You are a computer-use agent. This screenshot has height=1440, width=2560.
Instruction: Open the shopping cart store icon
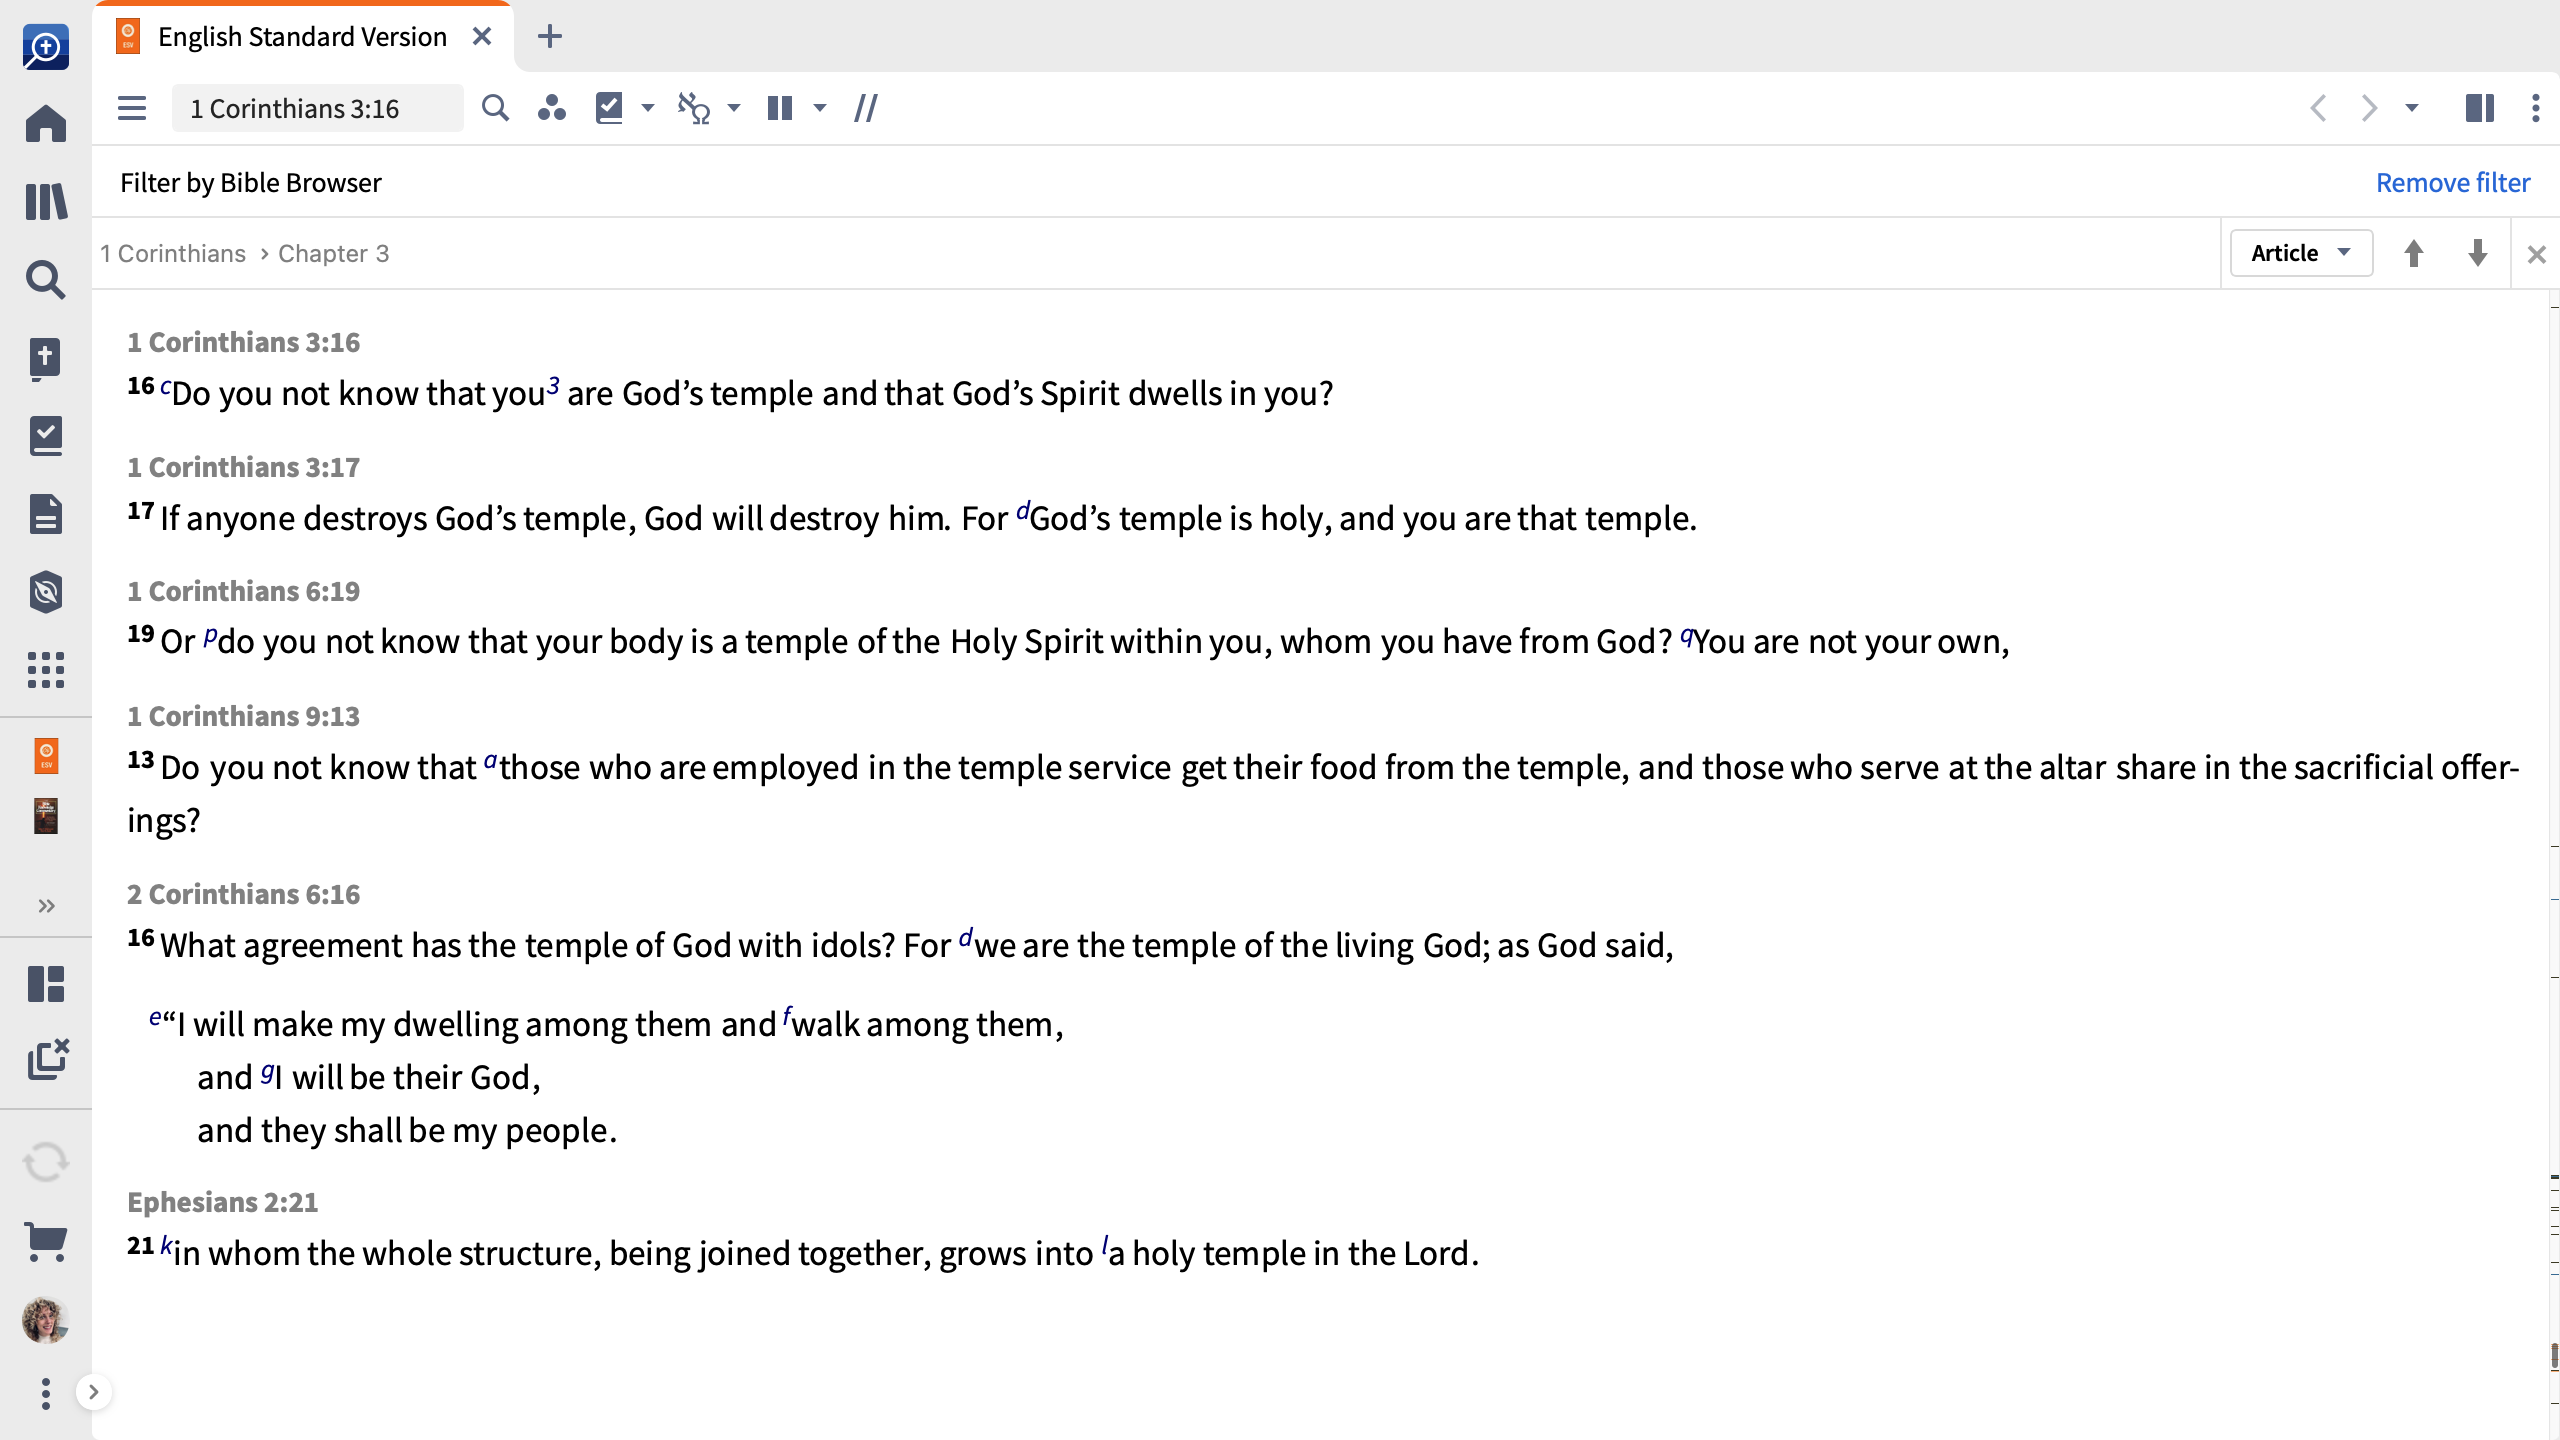point(46,1241)
